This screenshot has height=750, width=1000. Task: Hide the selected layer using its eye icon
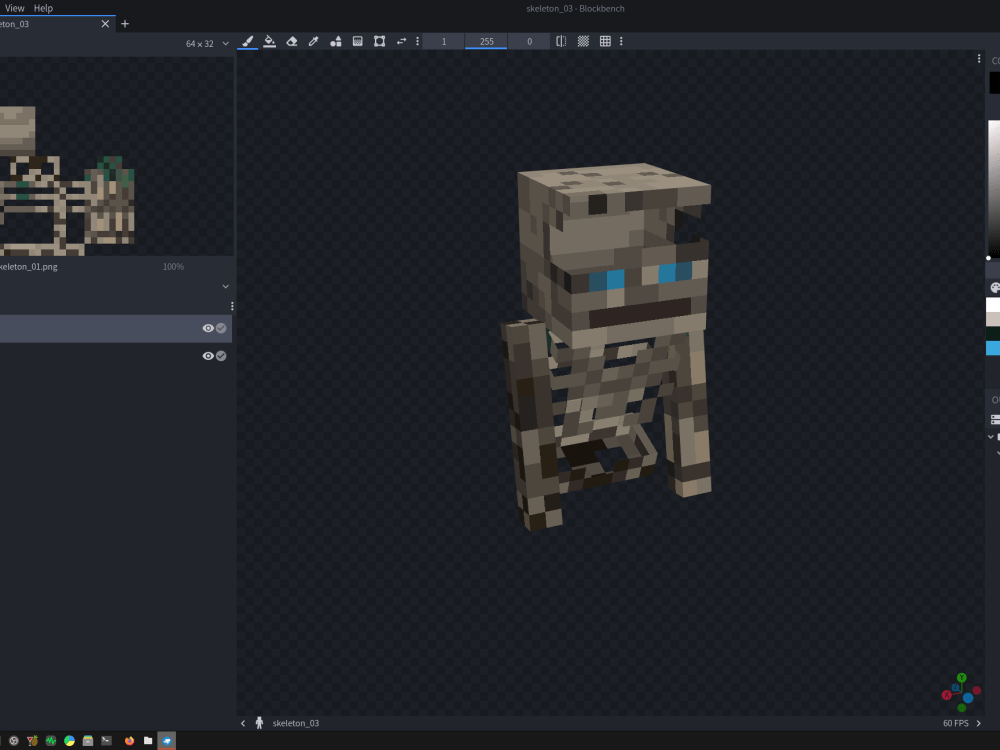[x=208, y=327]
